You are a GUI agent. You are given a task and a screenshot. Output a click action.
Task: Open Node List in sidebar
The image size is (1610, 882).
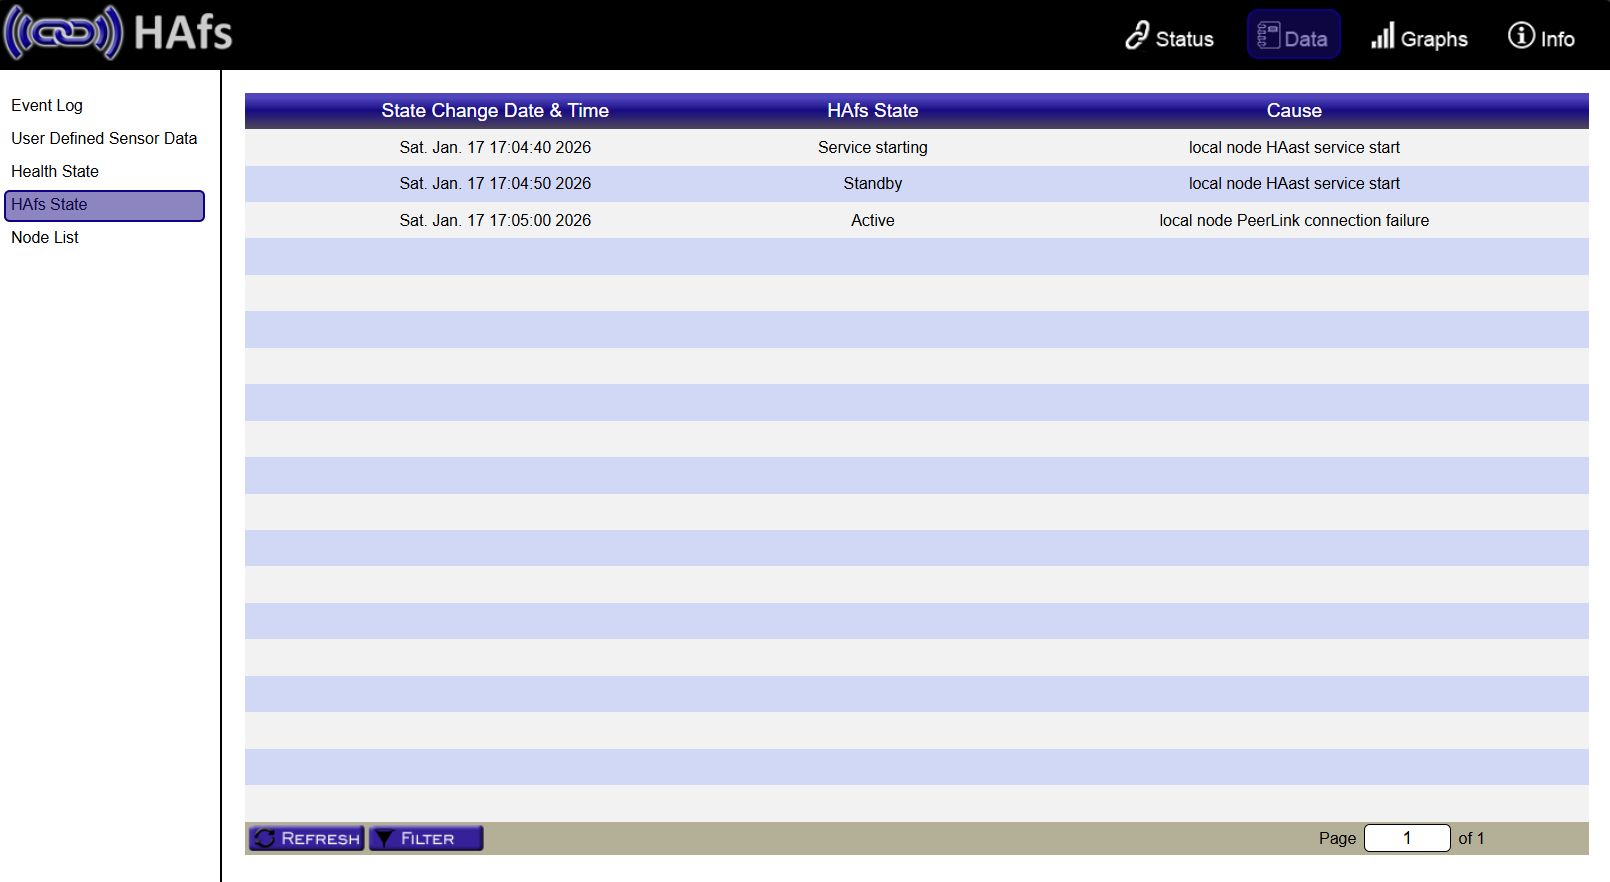coord(45,237)
